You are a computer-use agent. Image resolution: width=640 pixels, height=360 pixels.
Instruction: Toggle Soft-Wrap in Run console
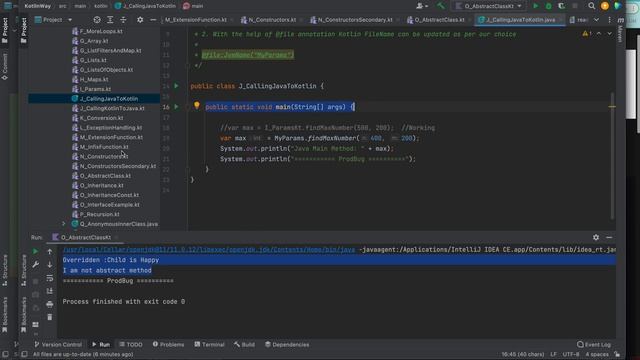click(50, 278)
